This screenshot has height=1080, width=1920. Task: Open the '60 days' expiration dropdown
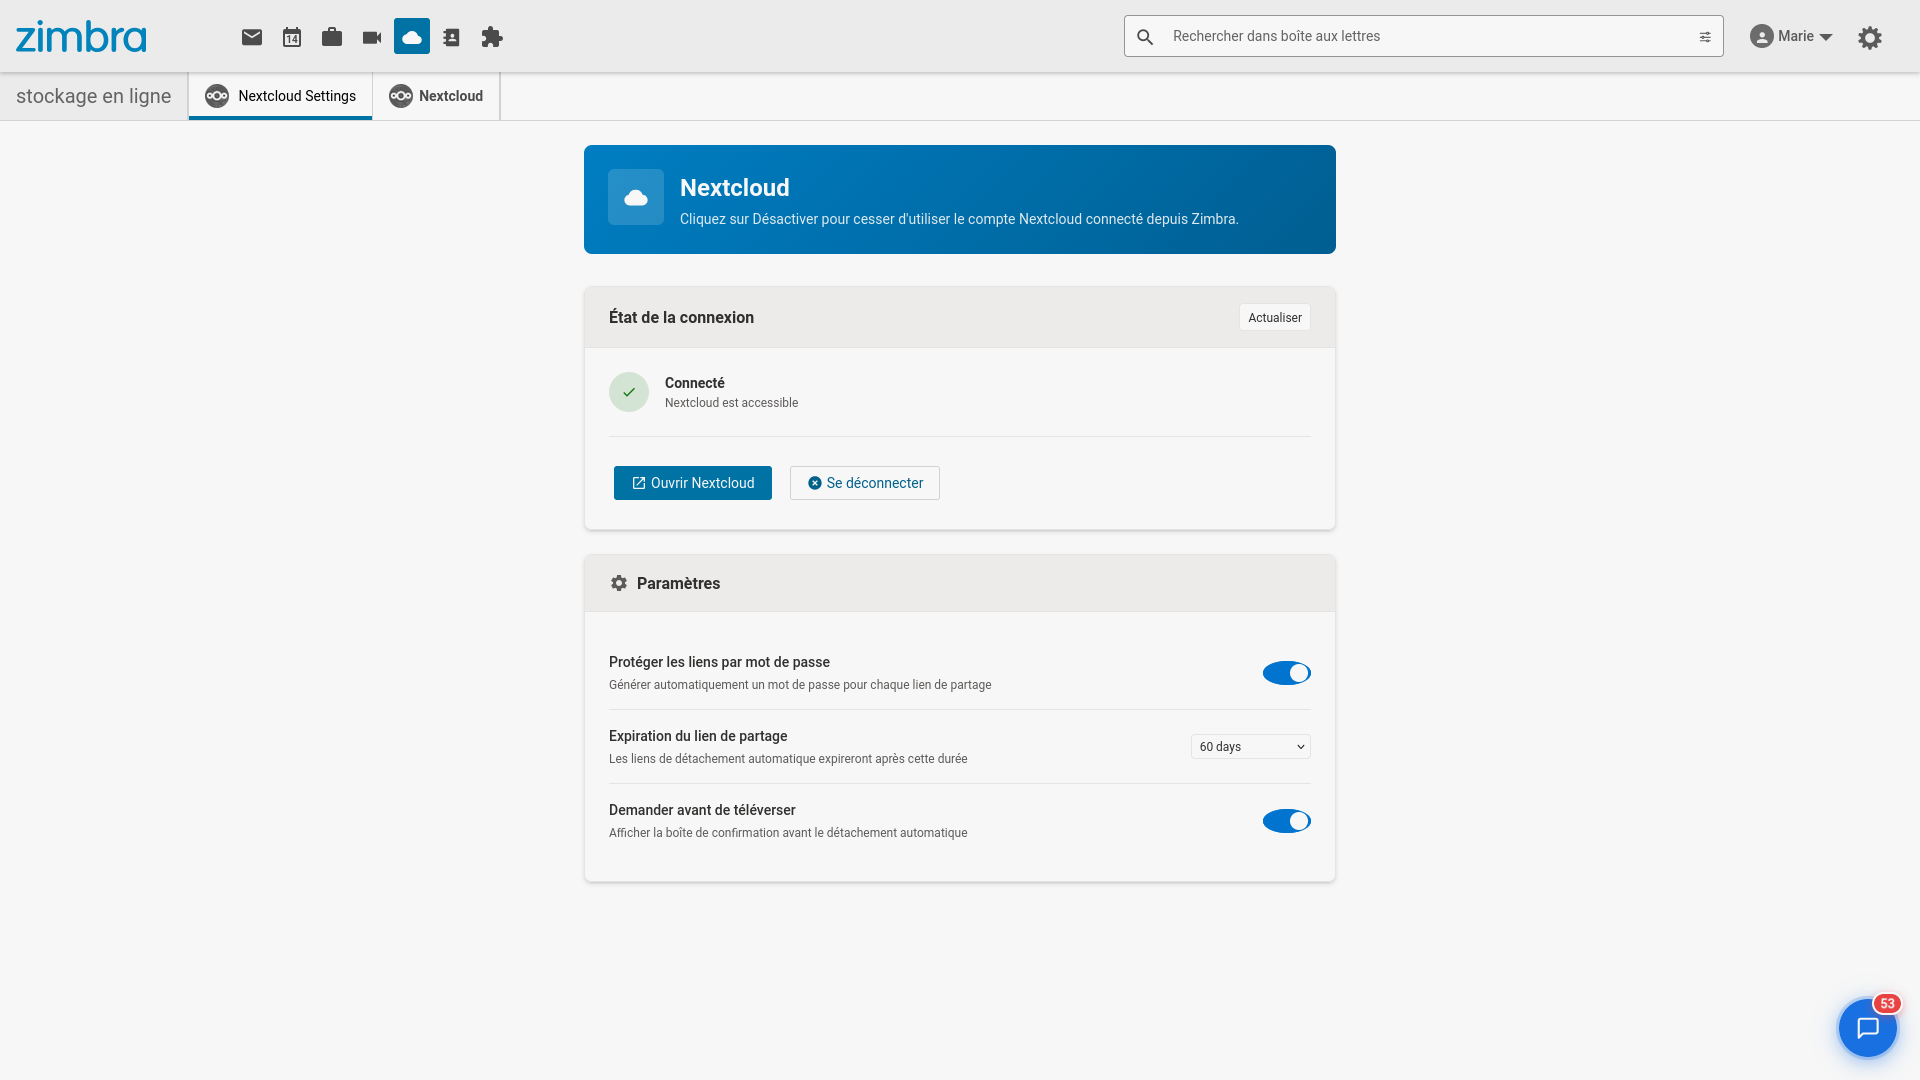pos(1250,746)
